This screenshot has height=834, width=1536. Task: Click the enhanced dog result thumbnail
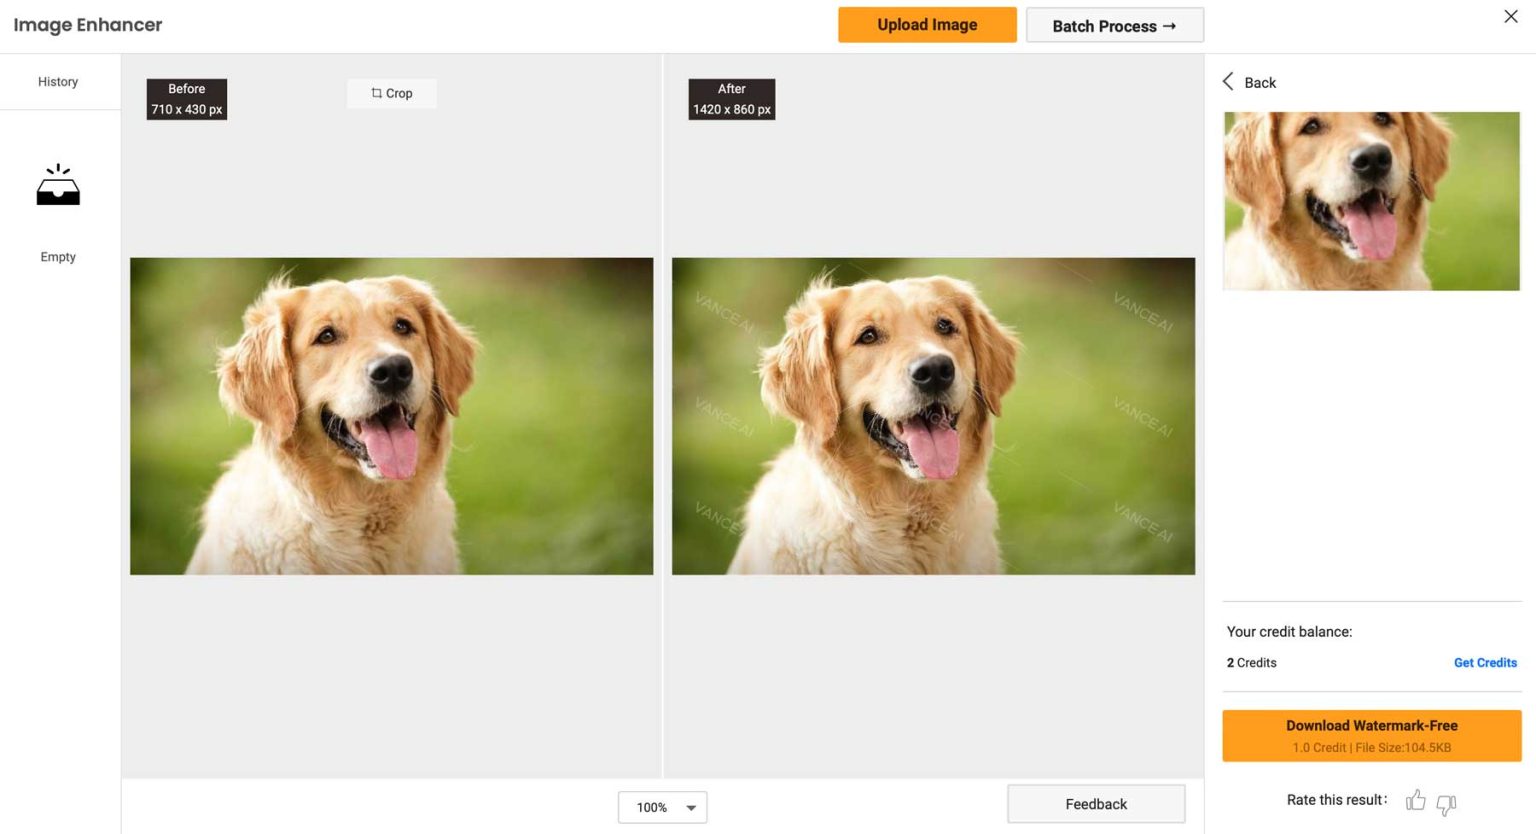pyautogui.click(x=1371, y=200)
